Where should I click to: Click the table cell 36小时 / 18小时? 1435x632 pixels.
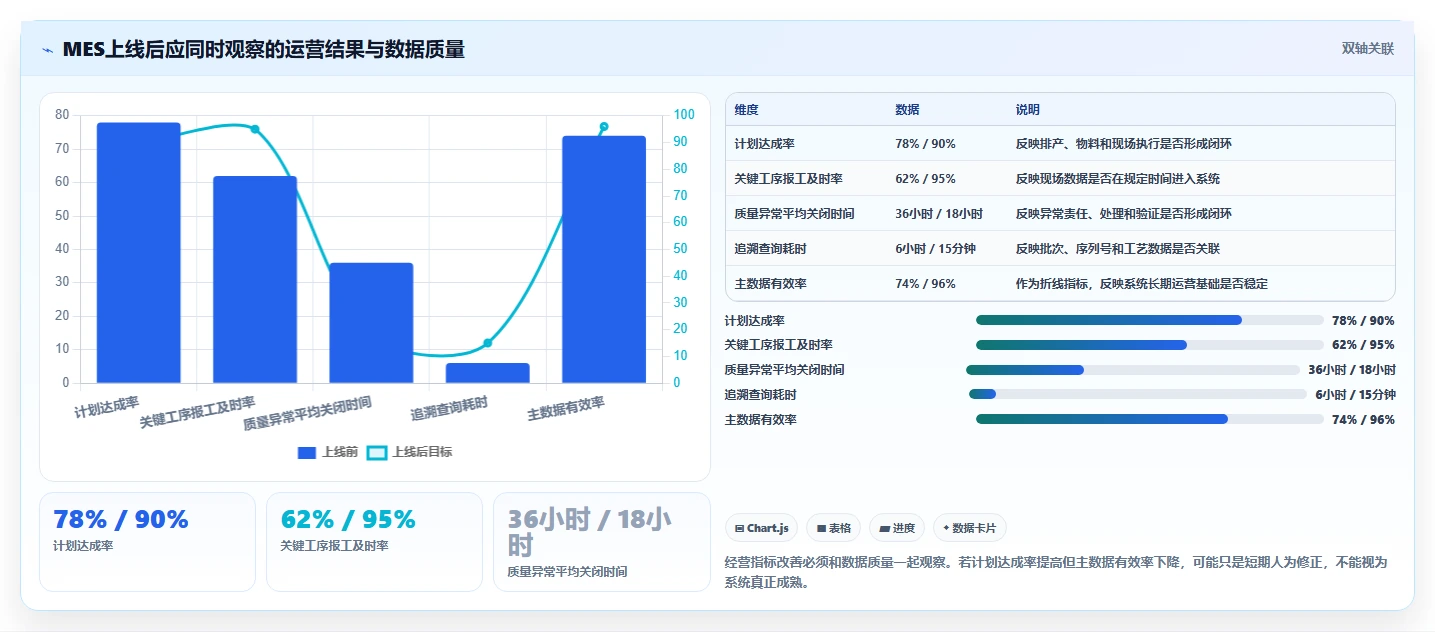pyautogui.click(x=939, y=214)
